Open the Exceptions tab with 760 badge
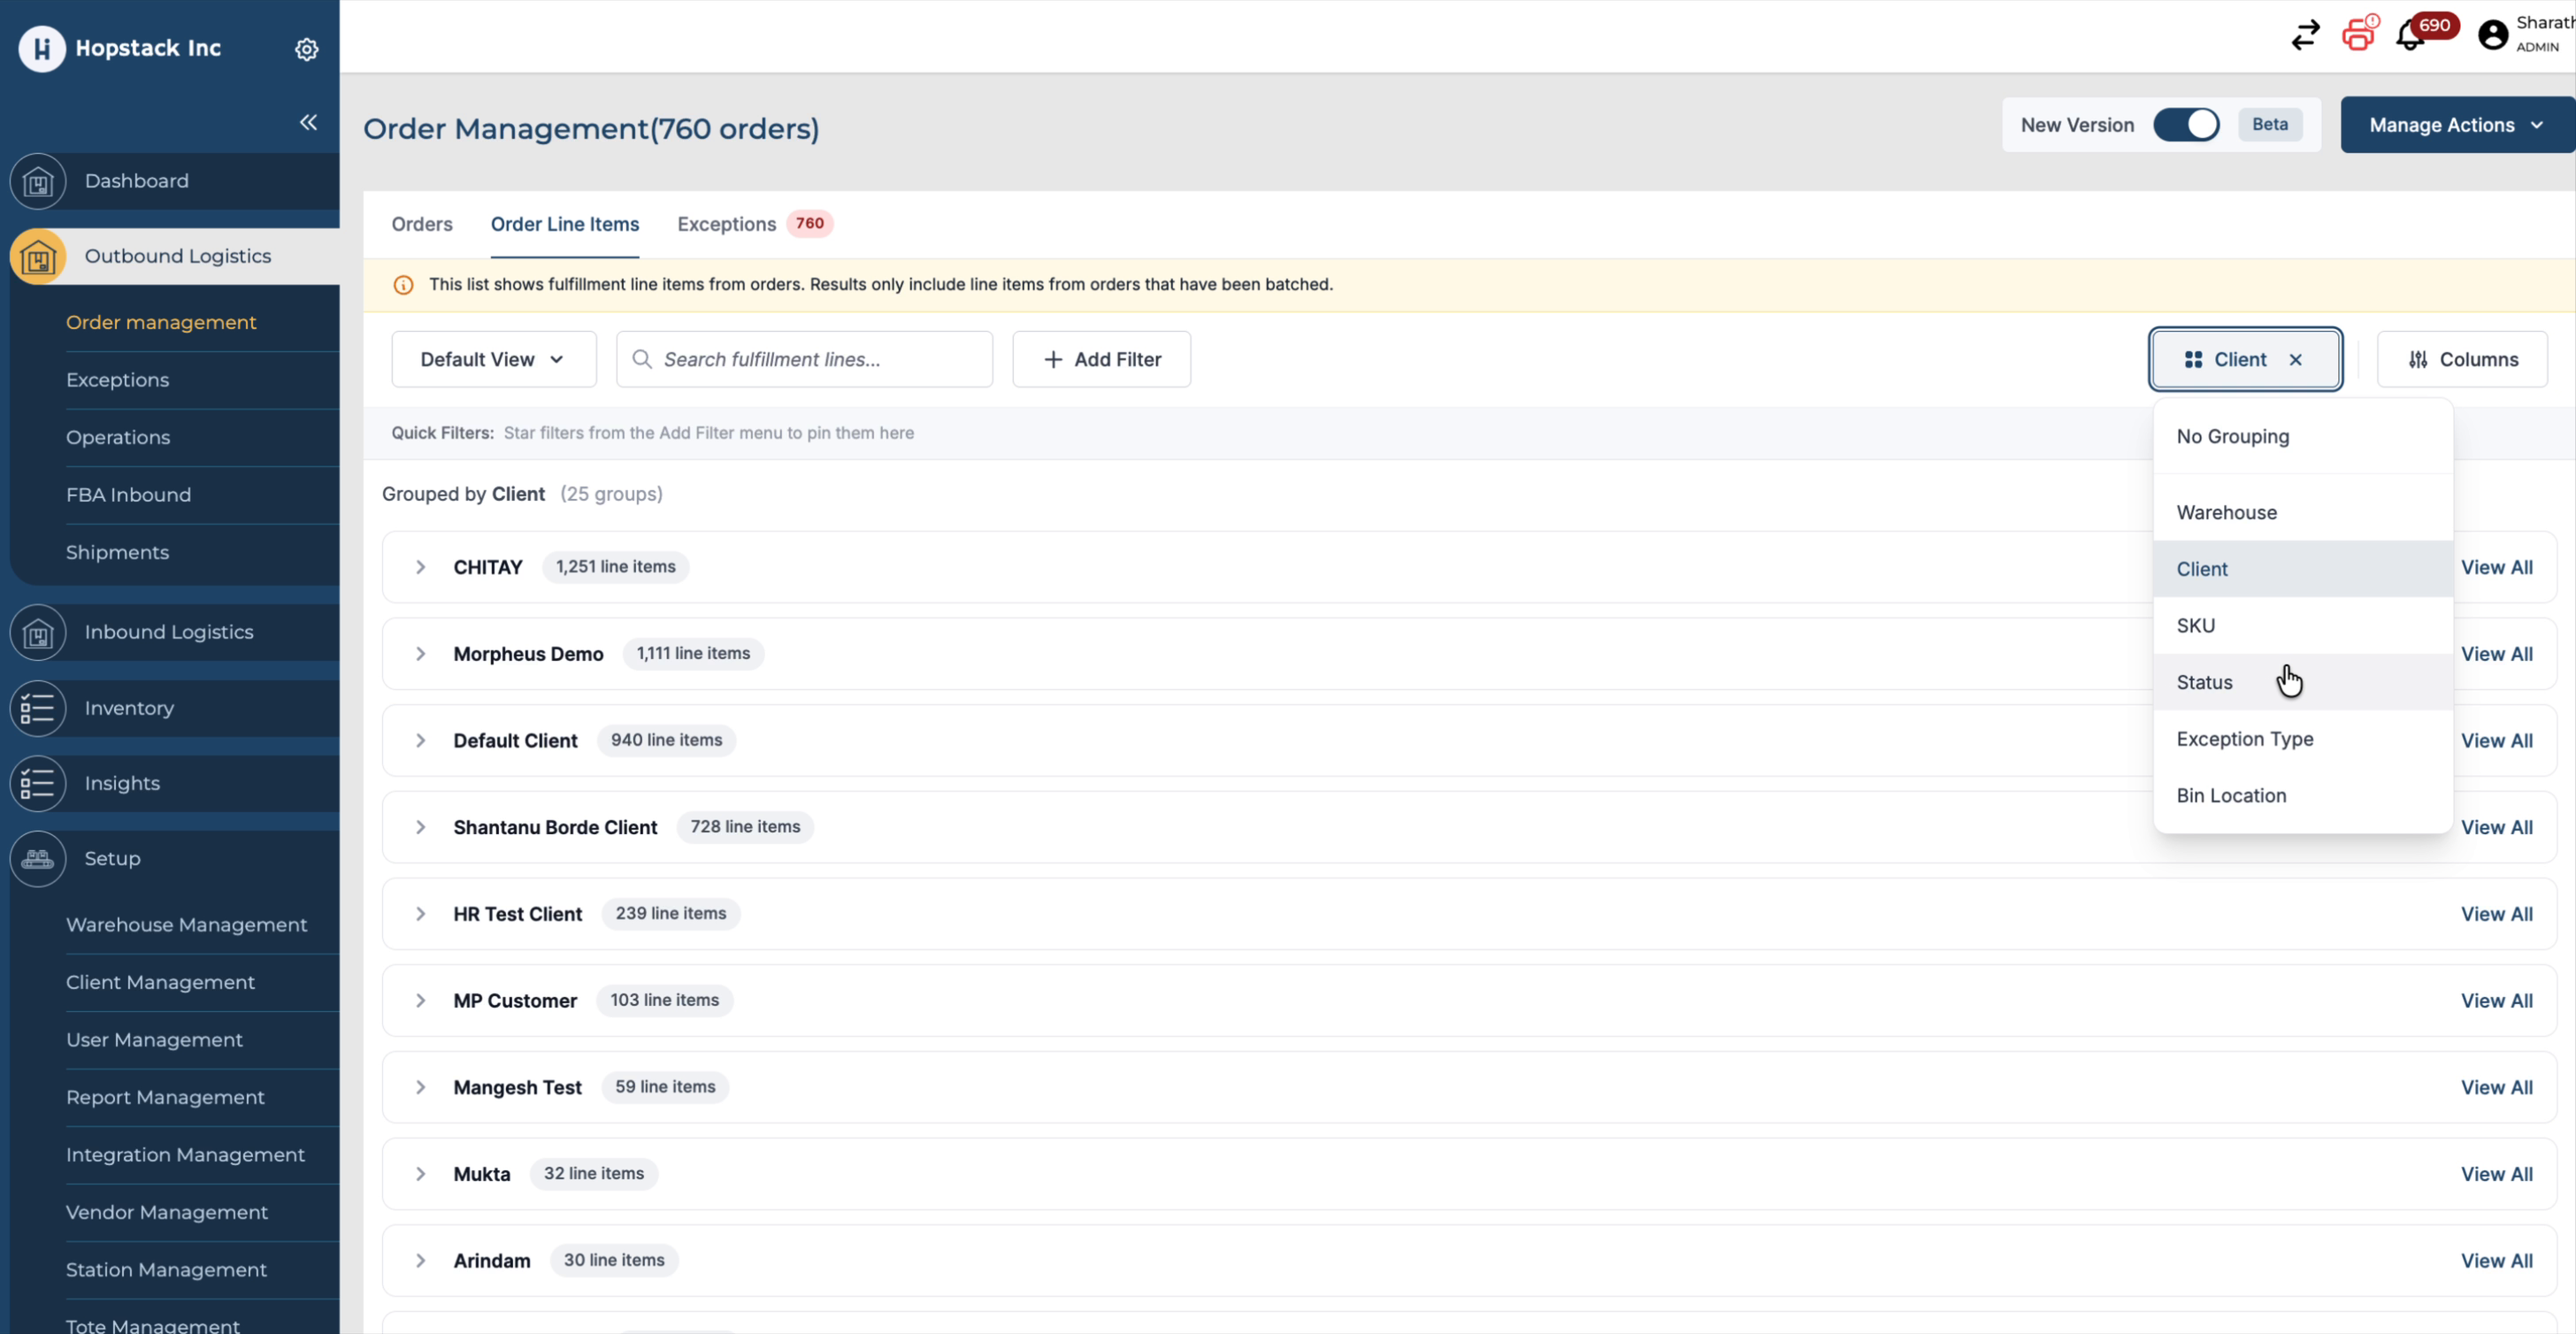2576x1334 pixels. click(x=755, y=224)
